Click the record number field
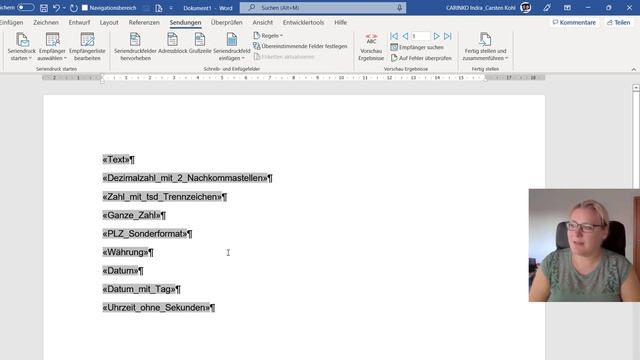The height and width of the screenshot is (360, 640). [x=420, y=36]
